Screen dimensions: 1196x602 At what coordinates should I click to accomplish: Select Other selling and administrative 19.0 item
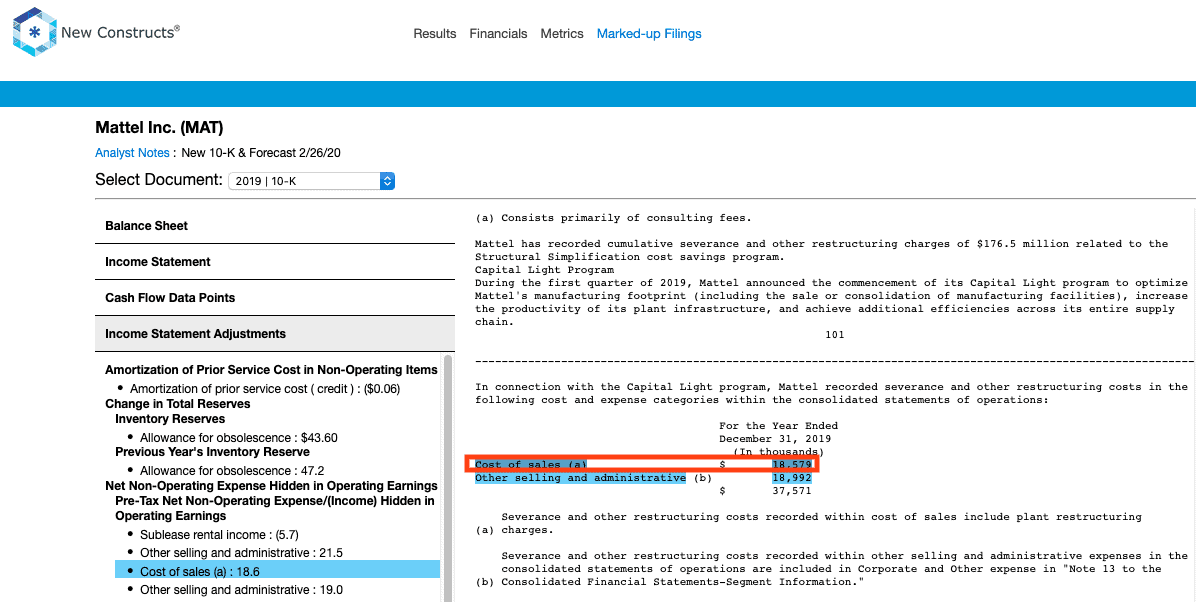tap(242, 590)
